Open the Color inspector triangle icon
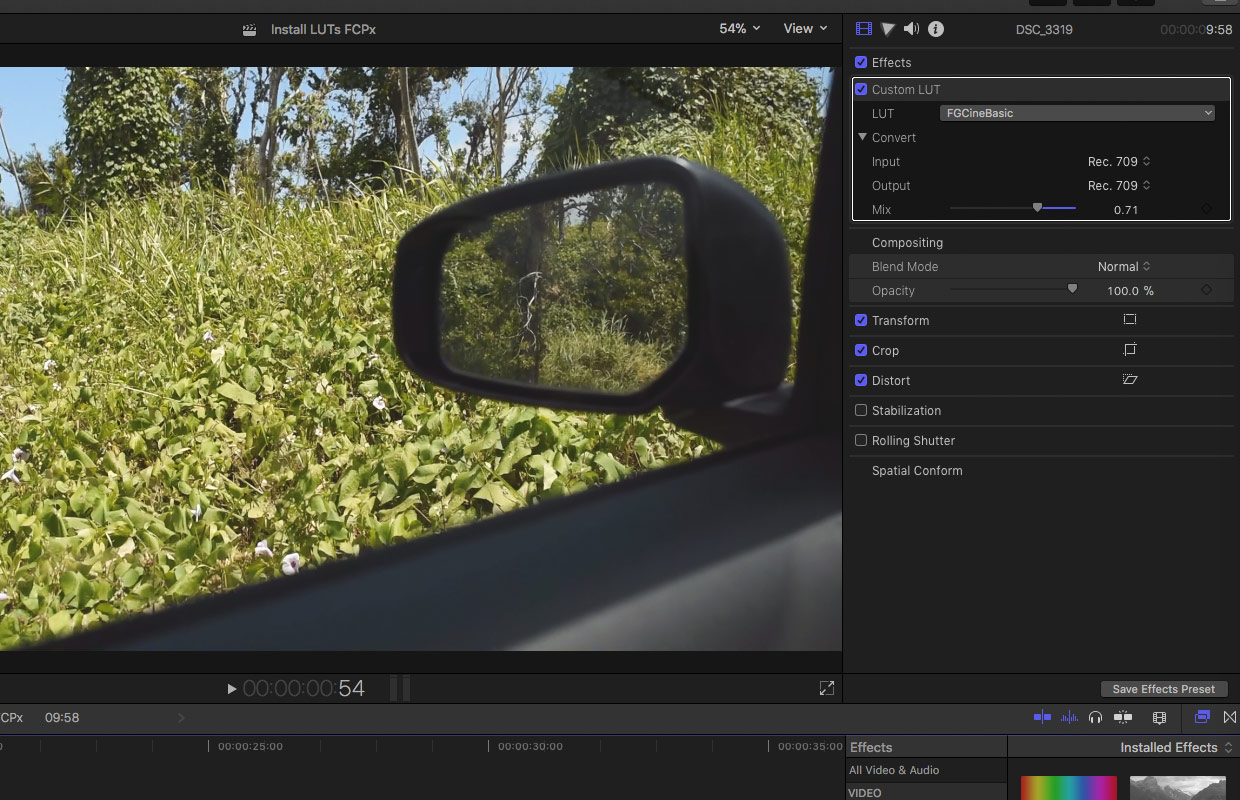Image resolution: width=1240 pixels, height=800 pixels. click(888, 29)
